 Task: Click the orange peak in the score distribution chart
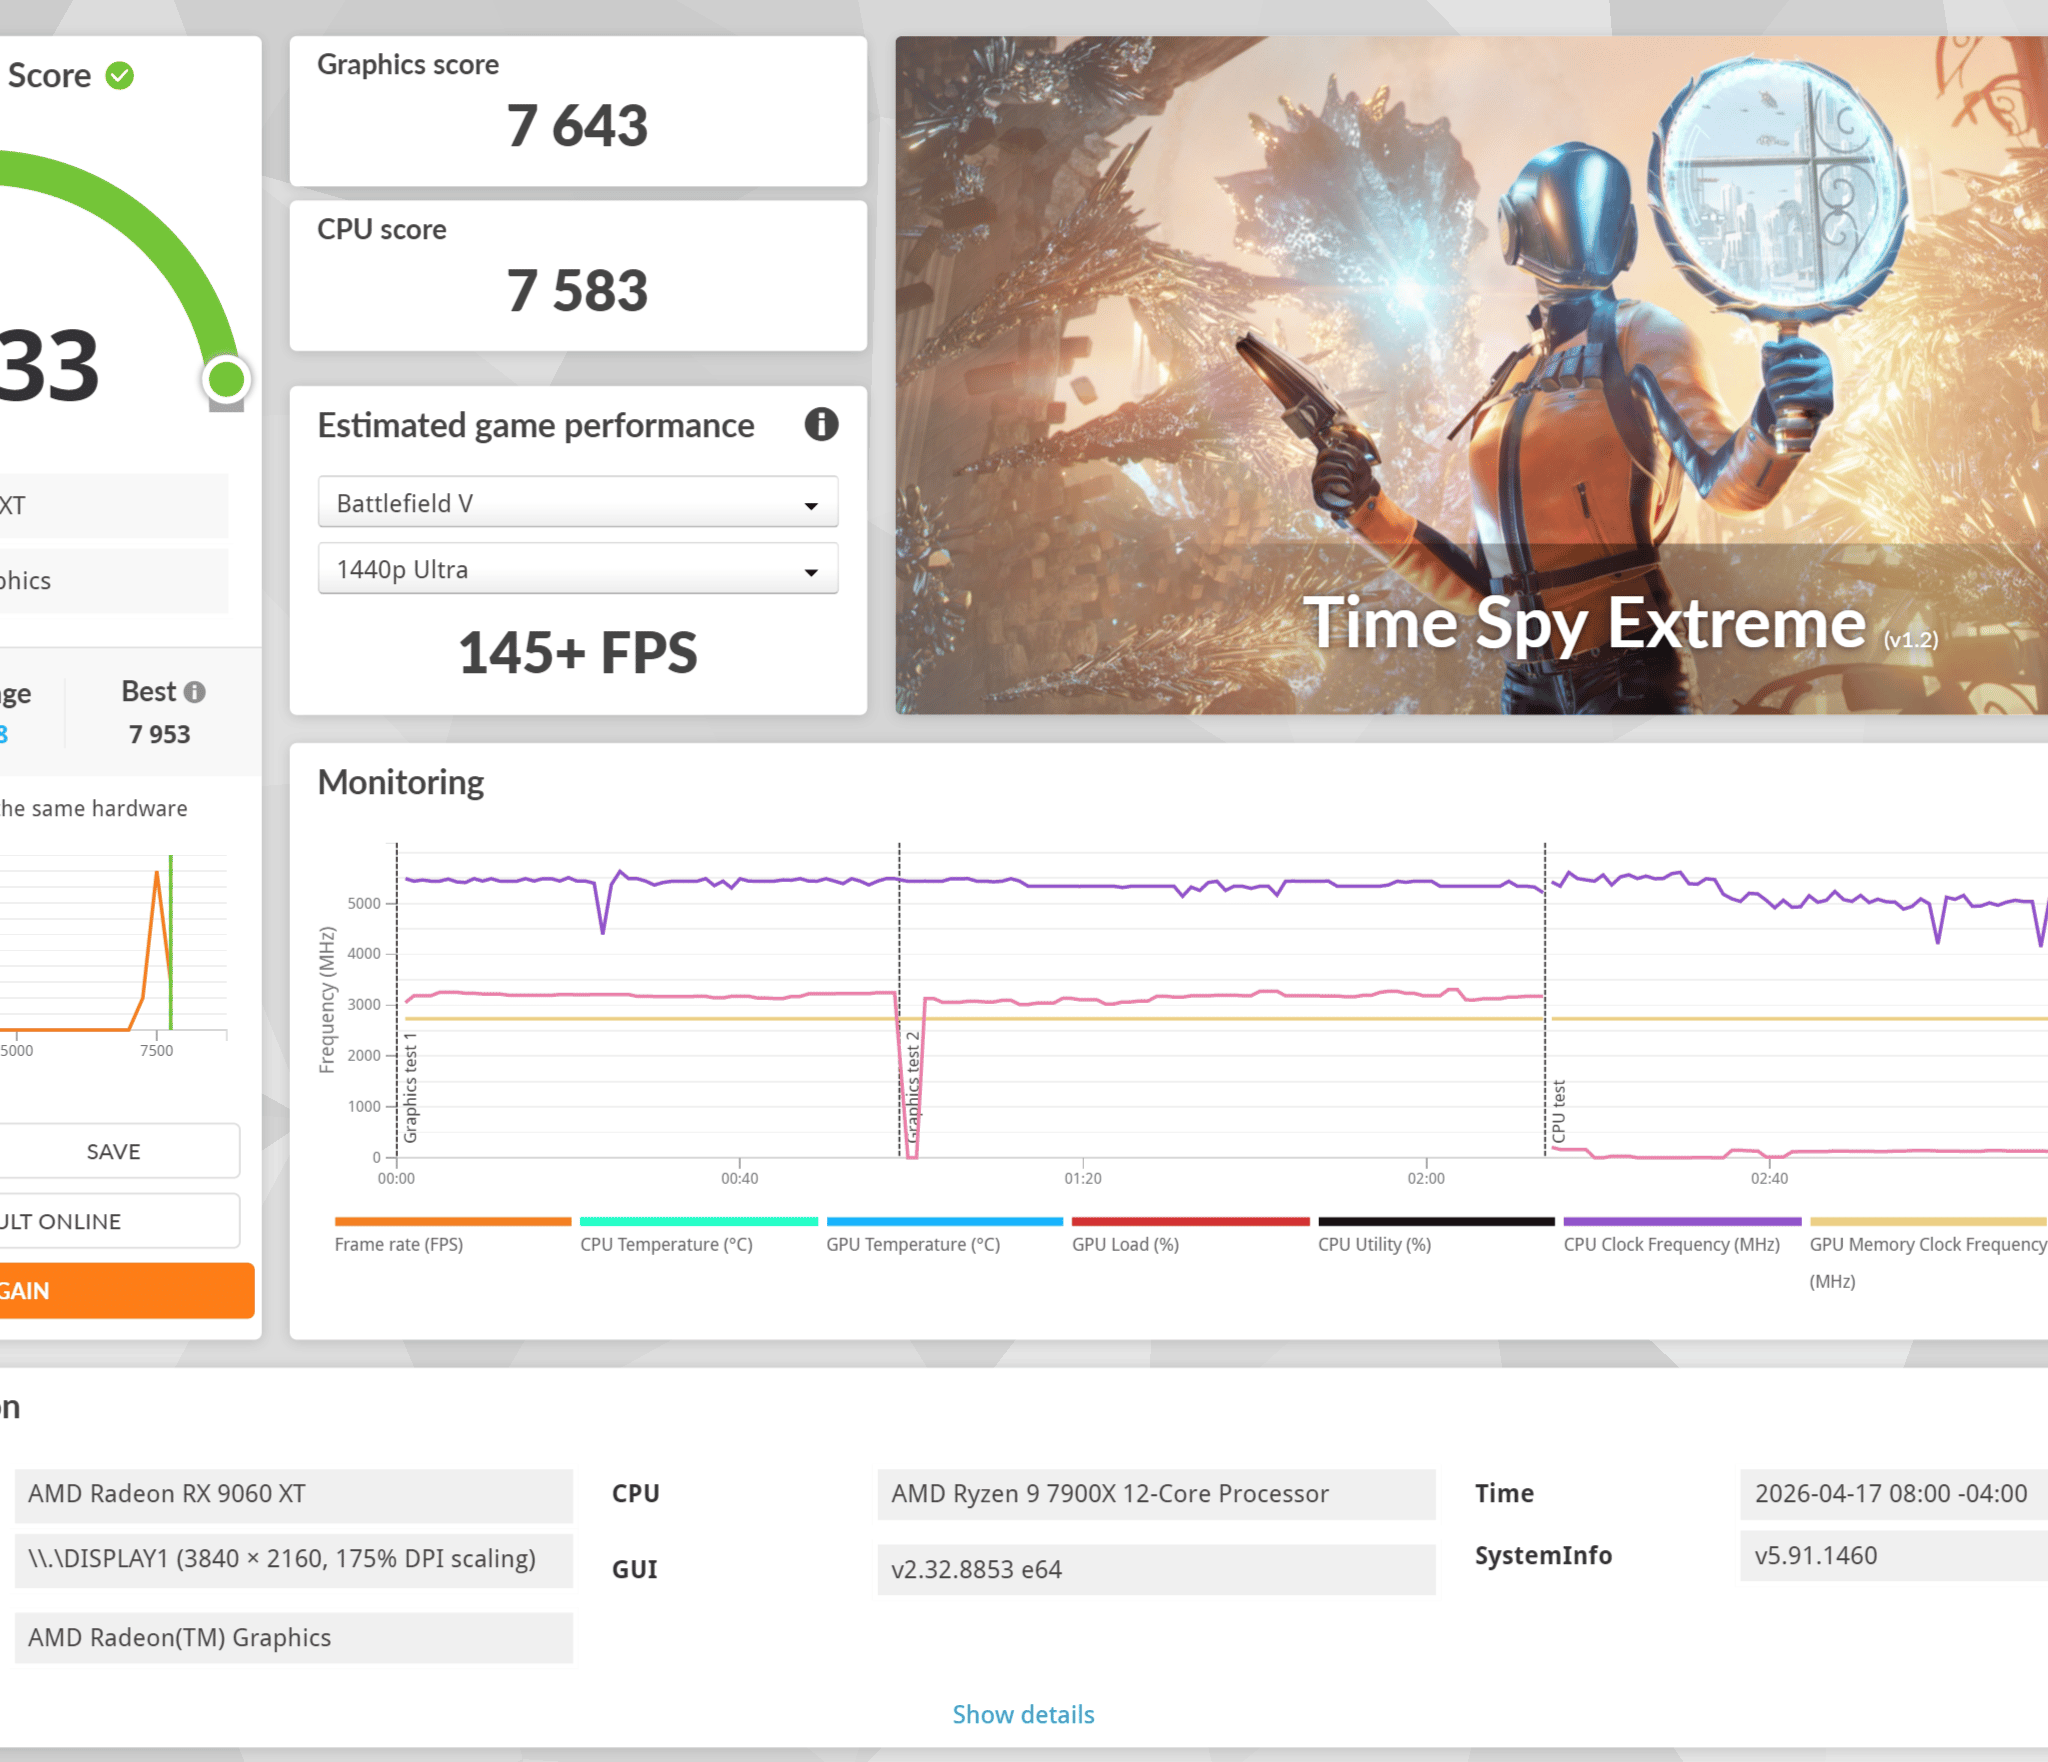pyautogui.click(x=157, y=875)
